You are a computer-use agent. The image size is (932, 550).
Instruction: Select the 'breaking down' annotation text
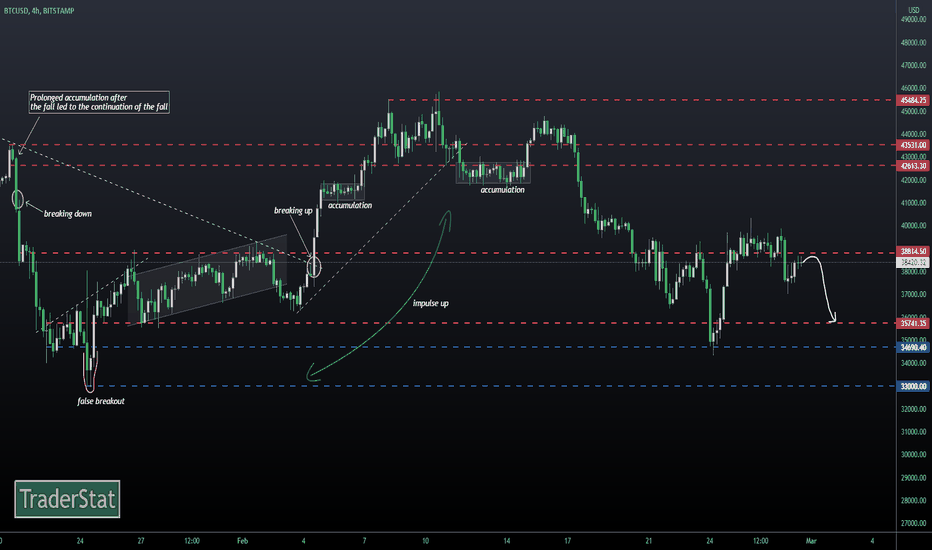pos(68,214)
